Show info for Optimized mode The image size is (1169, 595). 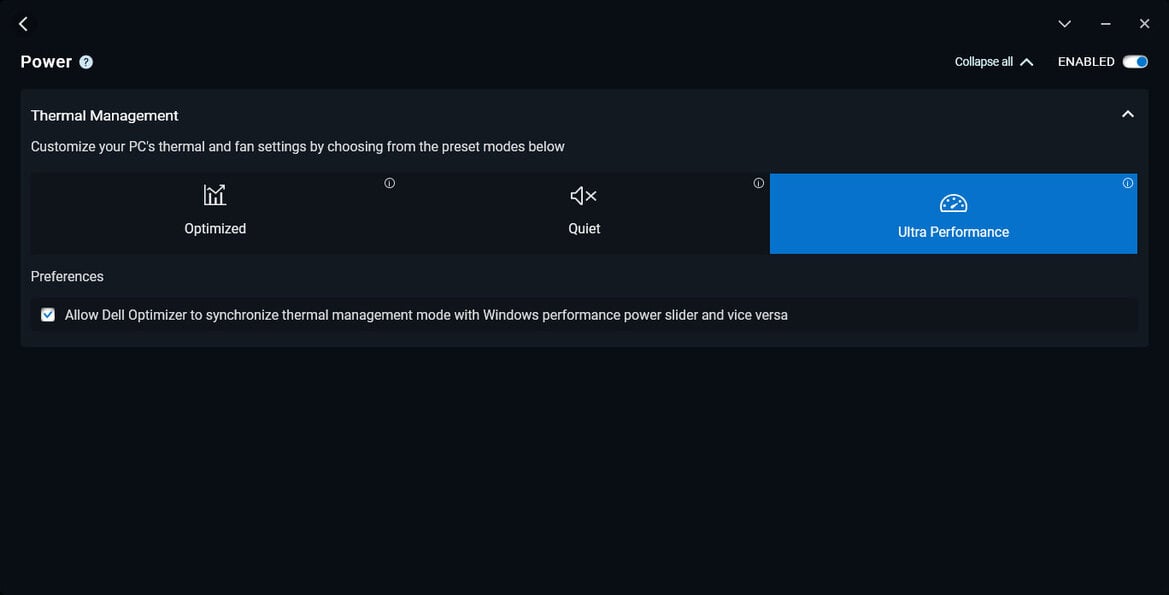[x=389, y=183]
